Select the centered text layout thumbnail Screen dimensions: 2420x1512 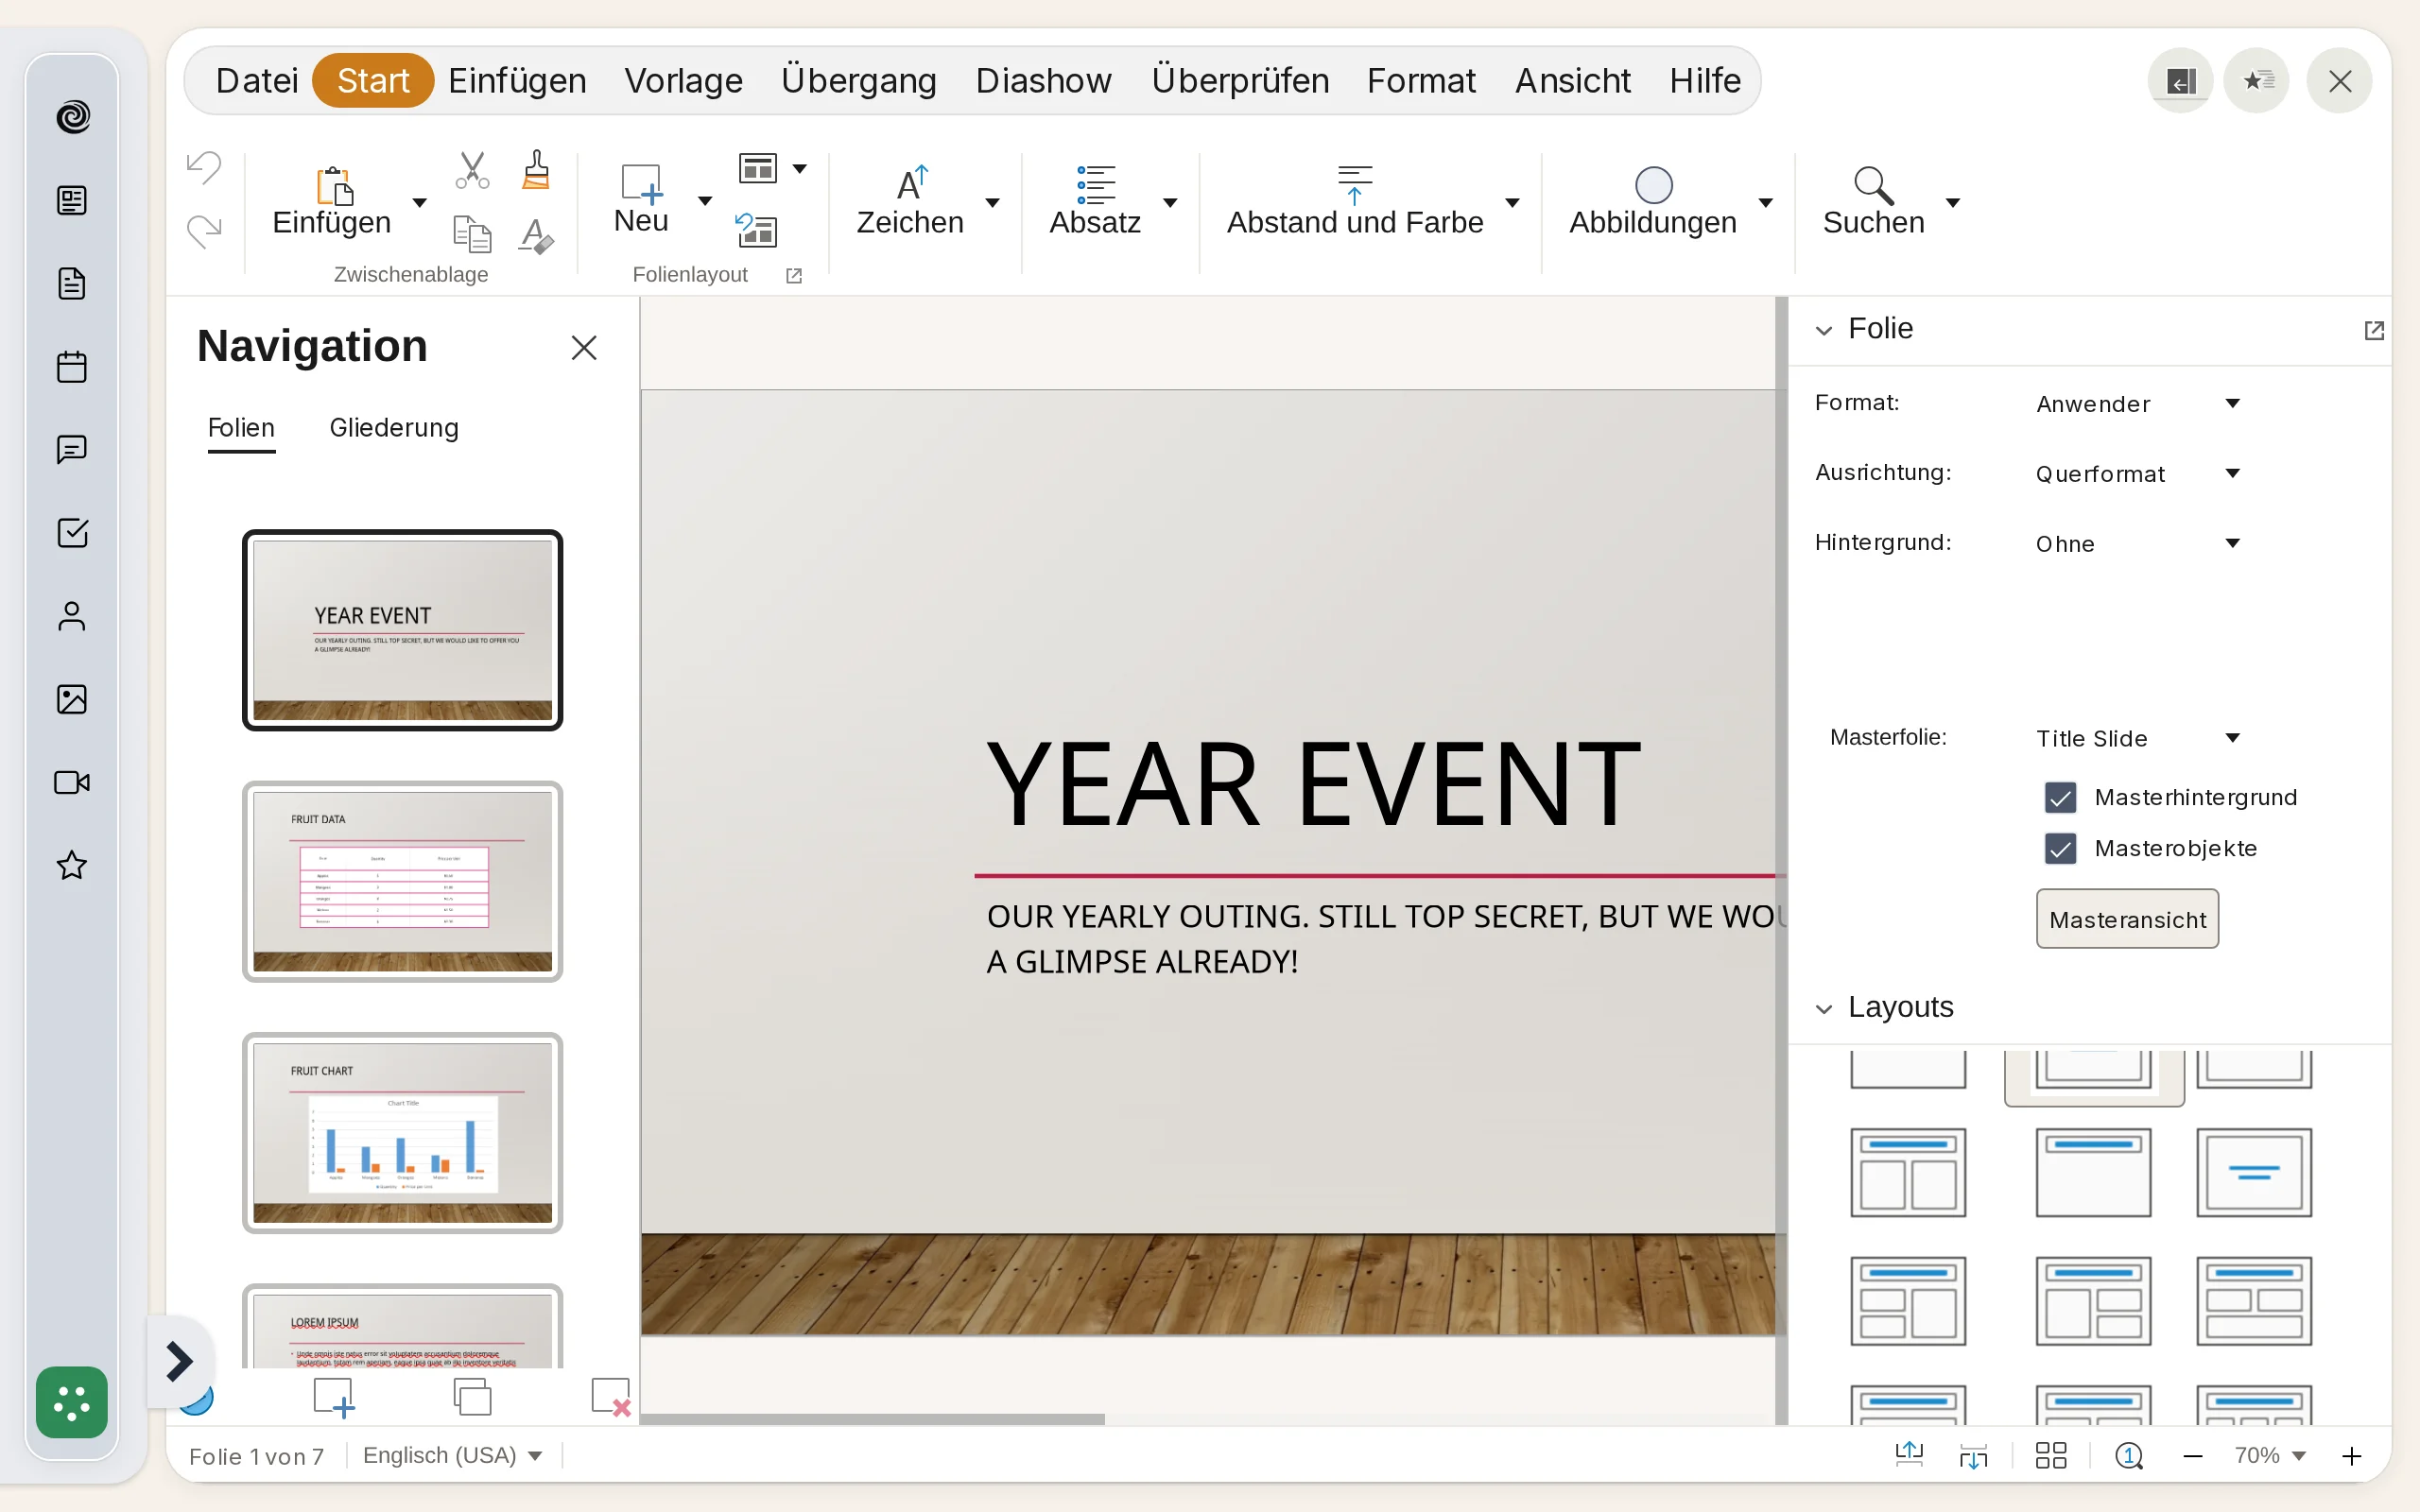coord(2254,1172)
